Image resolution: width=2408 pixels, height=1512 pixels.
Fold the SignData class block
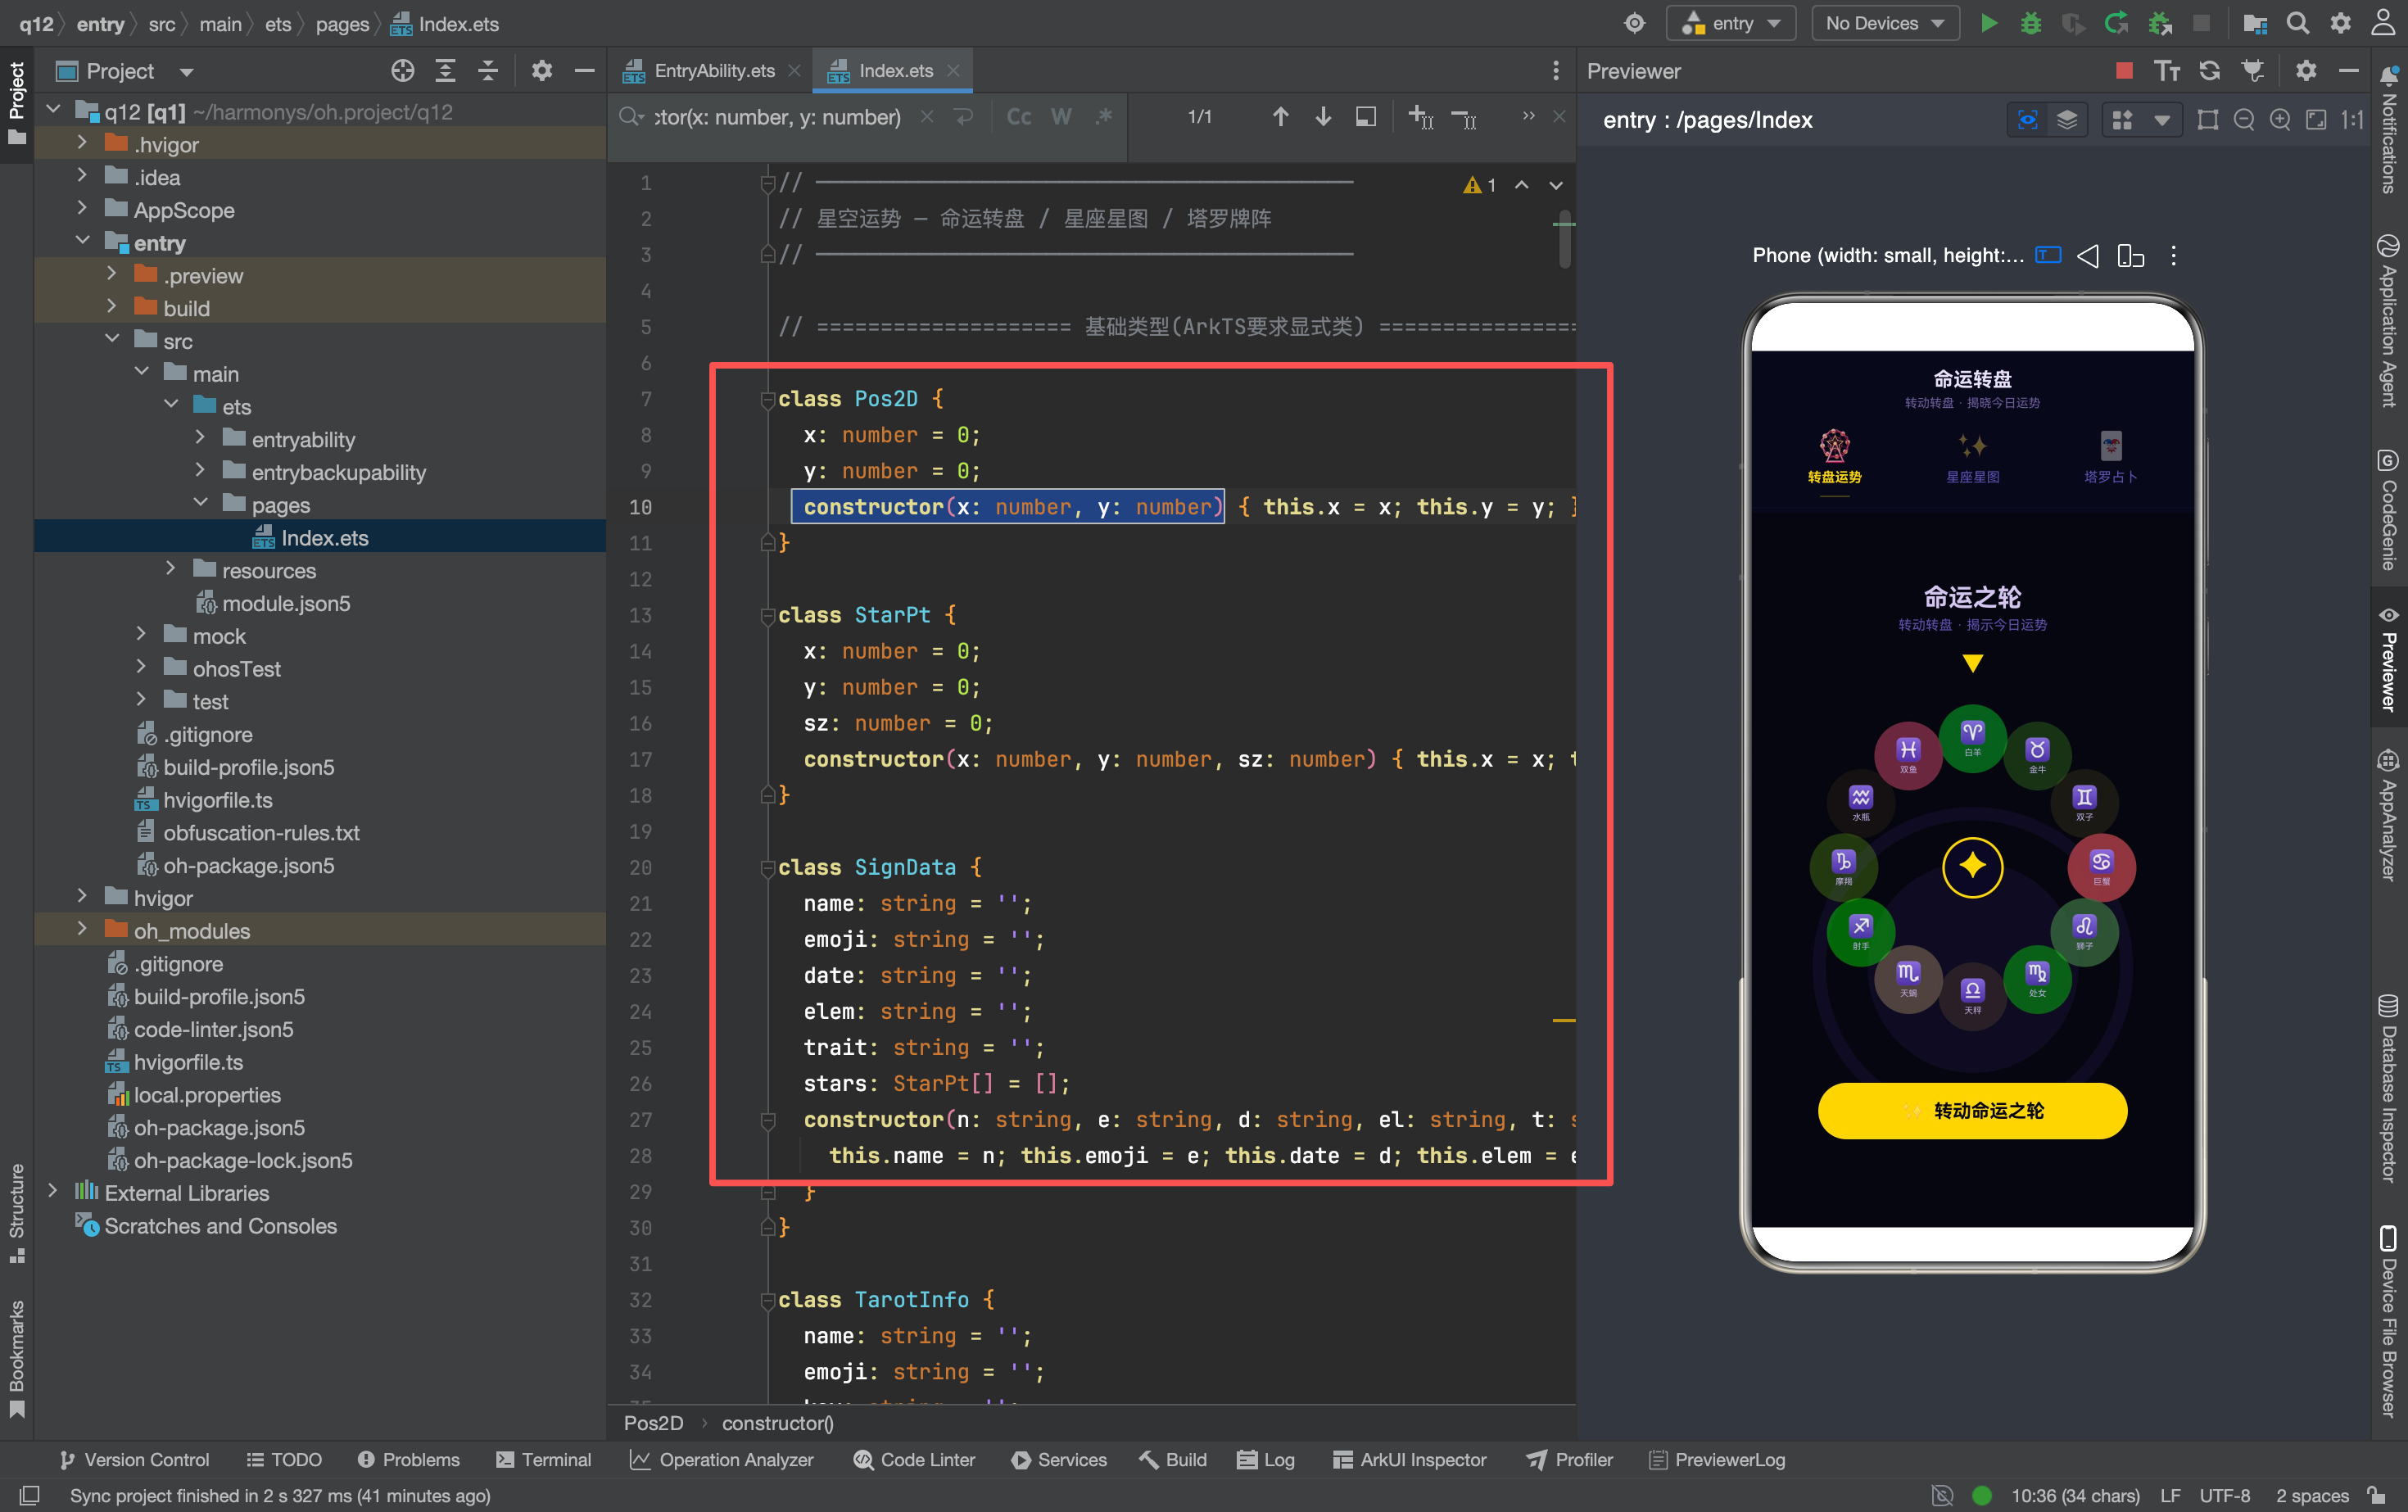(768, 868)
